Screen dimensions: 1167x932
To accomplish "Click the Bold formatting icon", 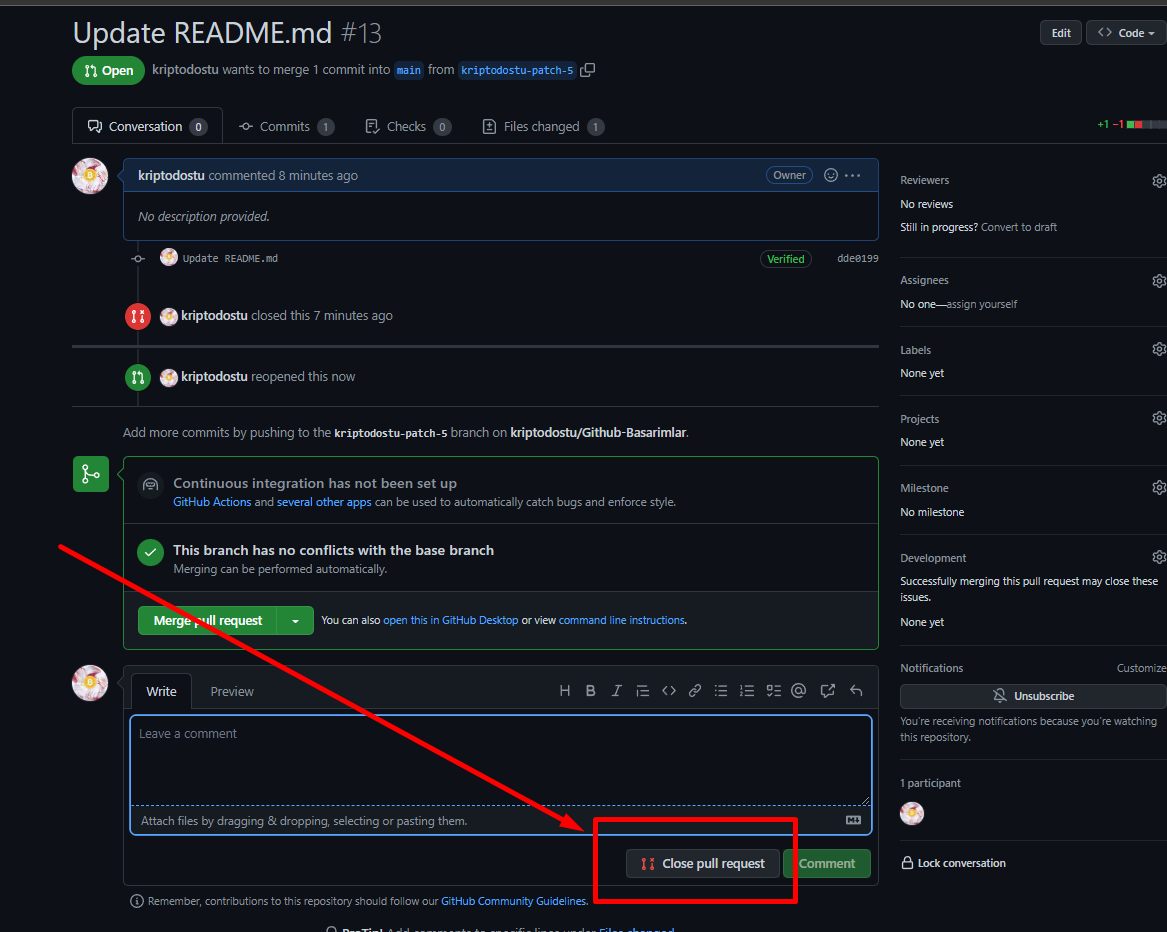I will 591,691.
